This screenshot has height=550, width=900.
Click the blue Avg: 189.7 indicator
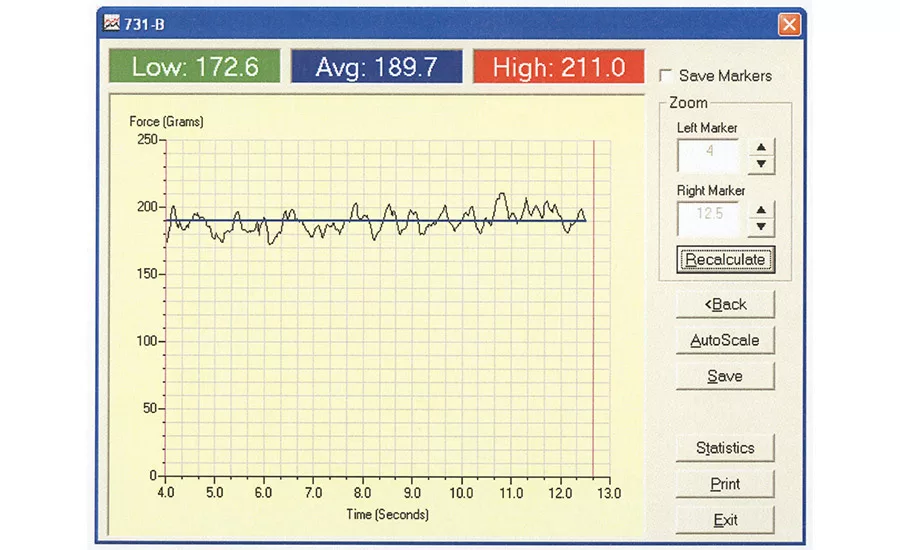pos(376,67)
